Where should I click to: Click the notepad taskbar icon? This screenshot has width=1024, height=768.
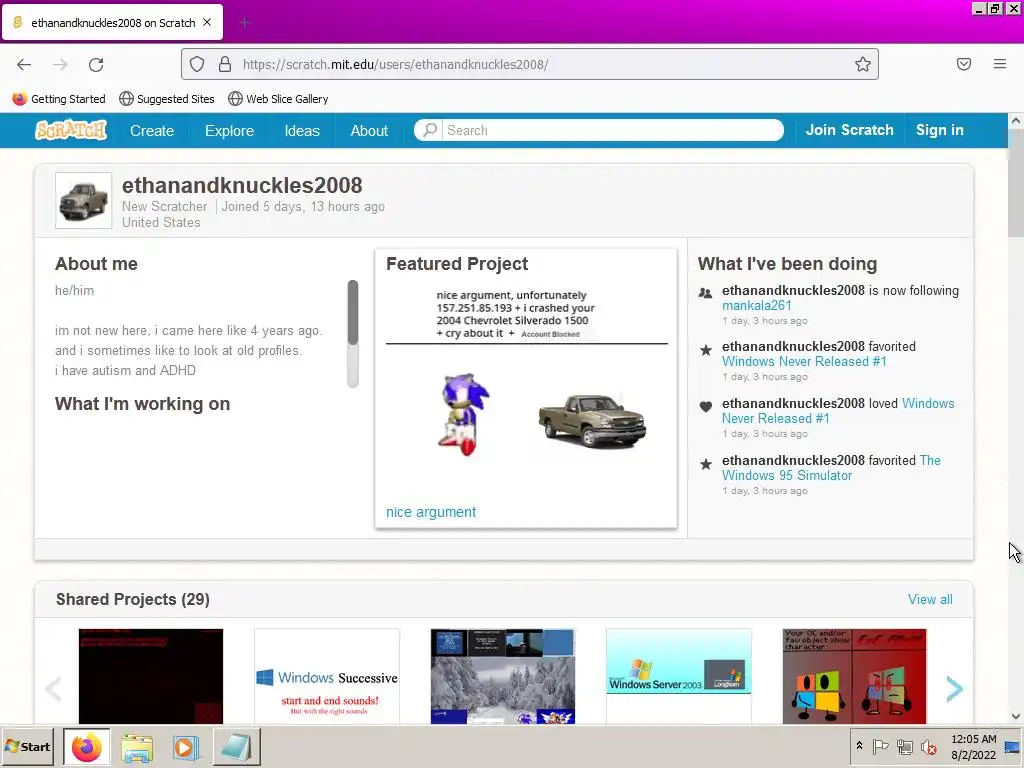tap(236, 747)
